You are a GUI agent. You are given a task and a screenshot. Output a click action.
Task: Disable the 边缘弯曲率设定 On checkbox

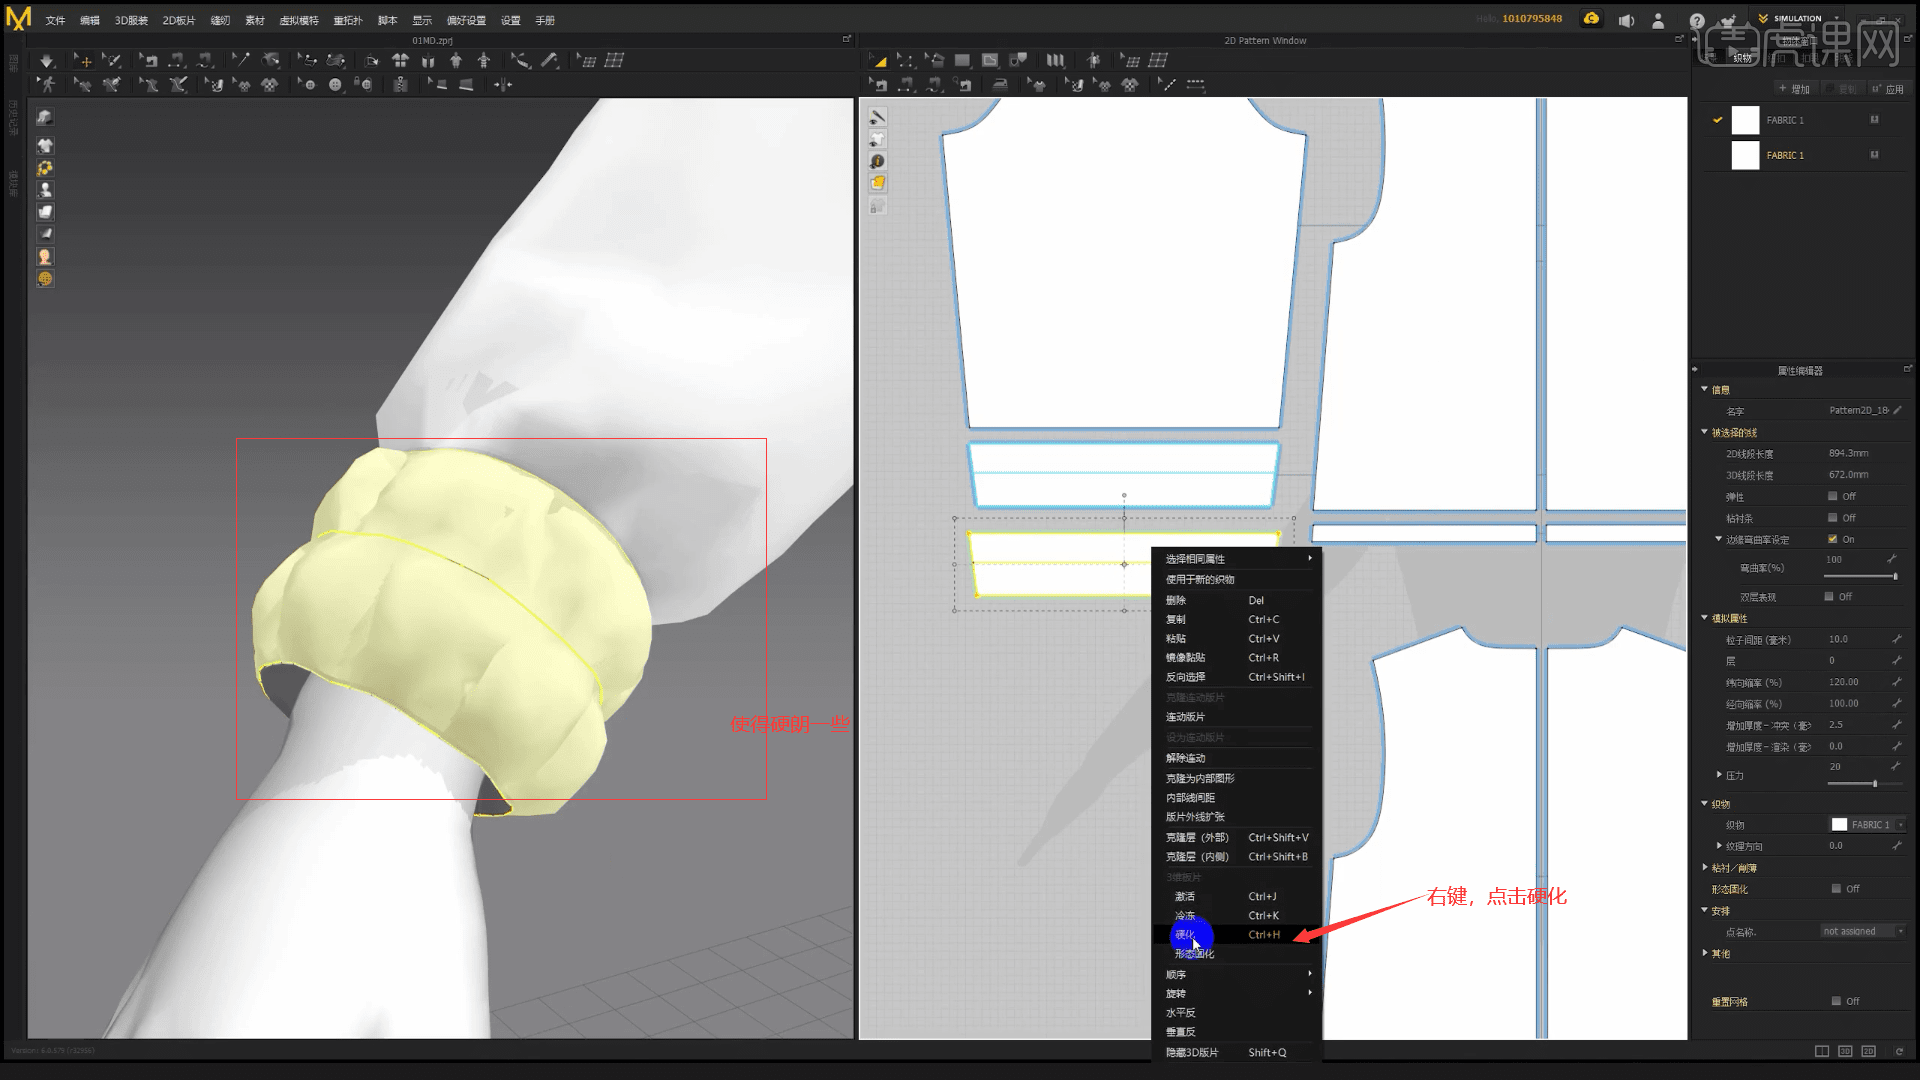[x=1834, y=539]
